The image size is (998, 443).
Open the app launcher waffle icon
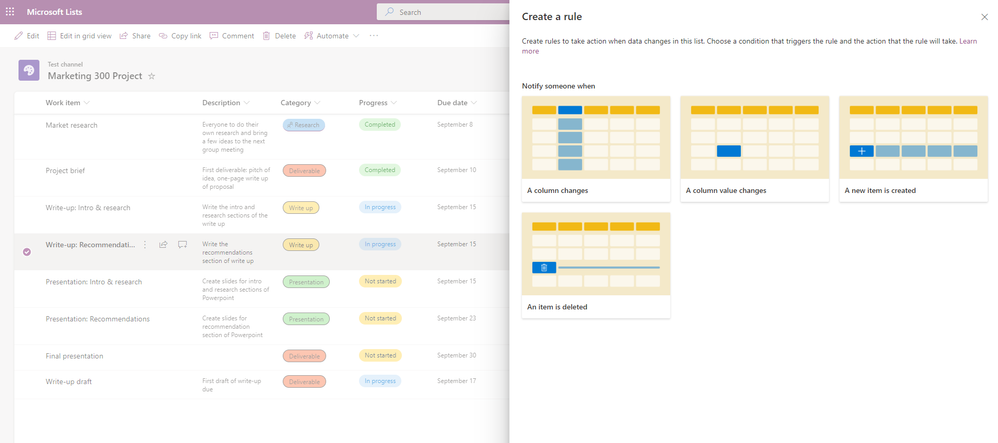click(x=11, y=11)
